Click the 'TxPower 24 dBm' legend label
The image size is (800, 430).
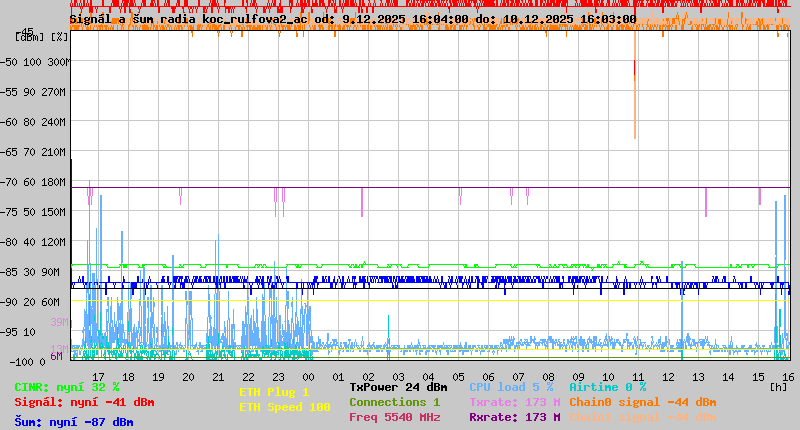pyautogui.click(x=398, y=387)
